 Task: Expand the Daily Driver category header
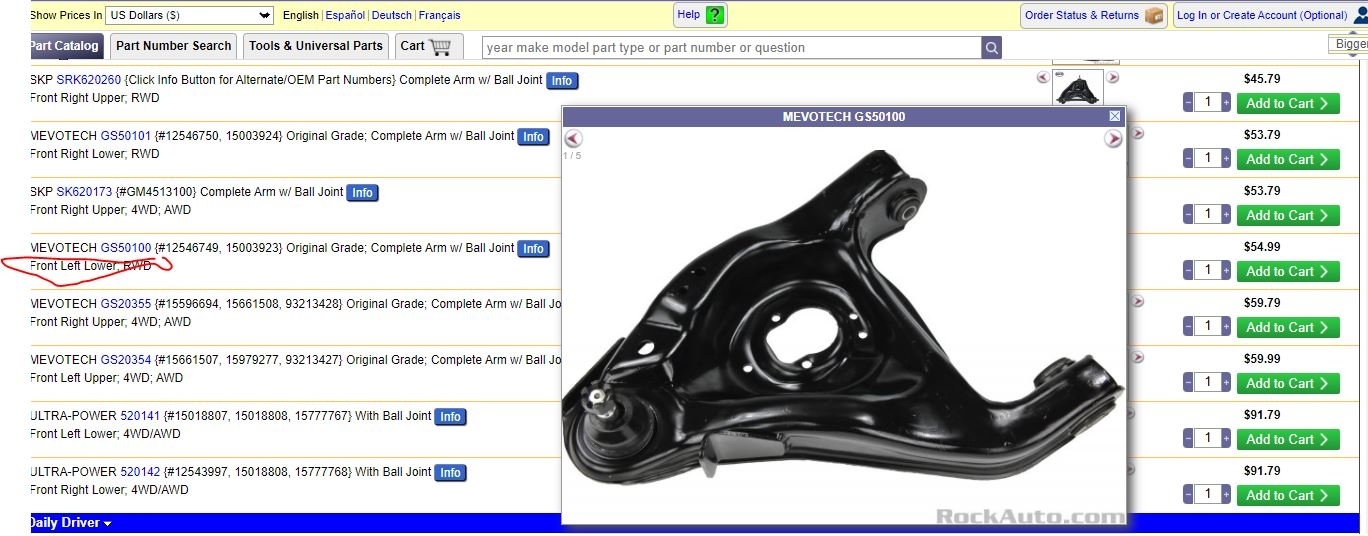(70, 523)
